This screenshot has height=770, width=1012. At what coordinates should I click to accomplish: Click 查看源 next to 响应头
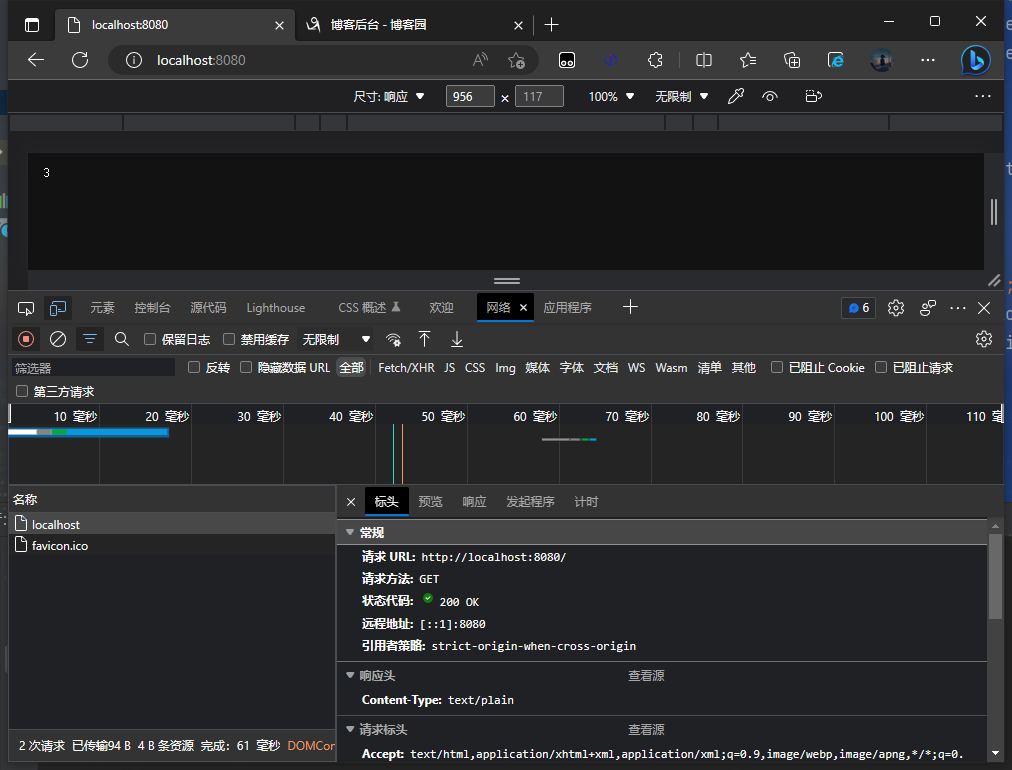pyautogui.click(x=646, y=676)
